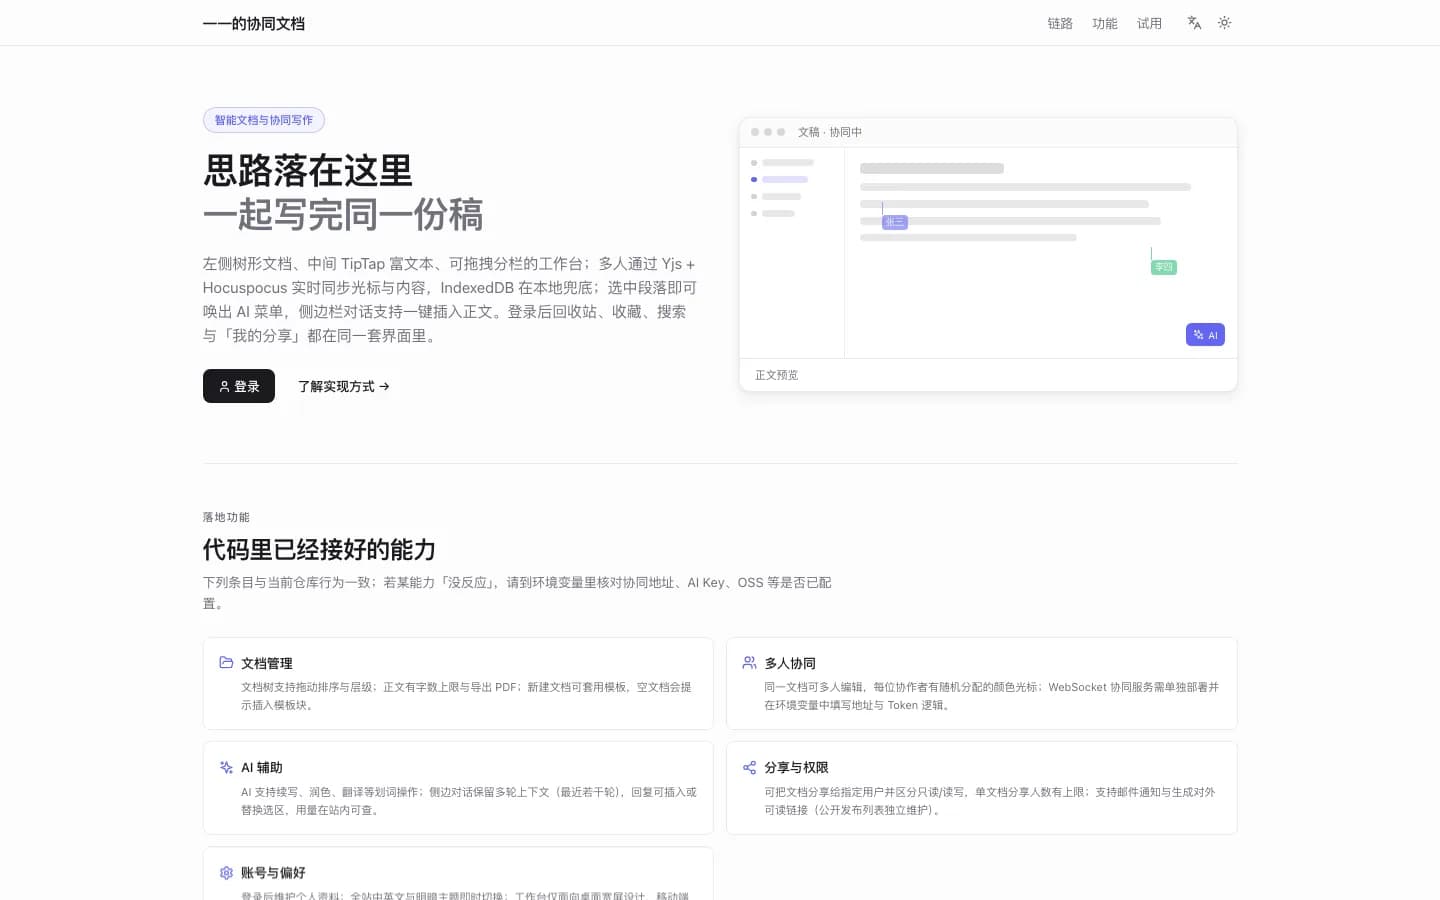
Task: Click the AI 辅助 card title
Action: click(262, 767)
